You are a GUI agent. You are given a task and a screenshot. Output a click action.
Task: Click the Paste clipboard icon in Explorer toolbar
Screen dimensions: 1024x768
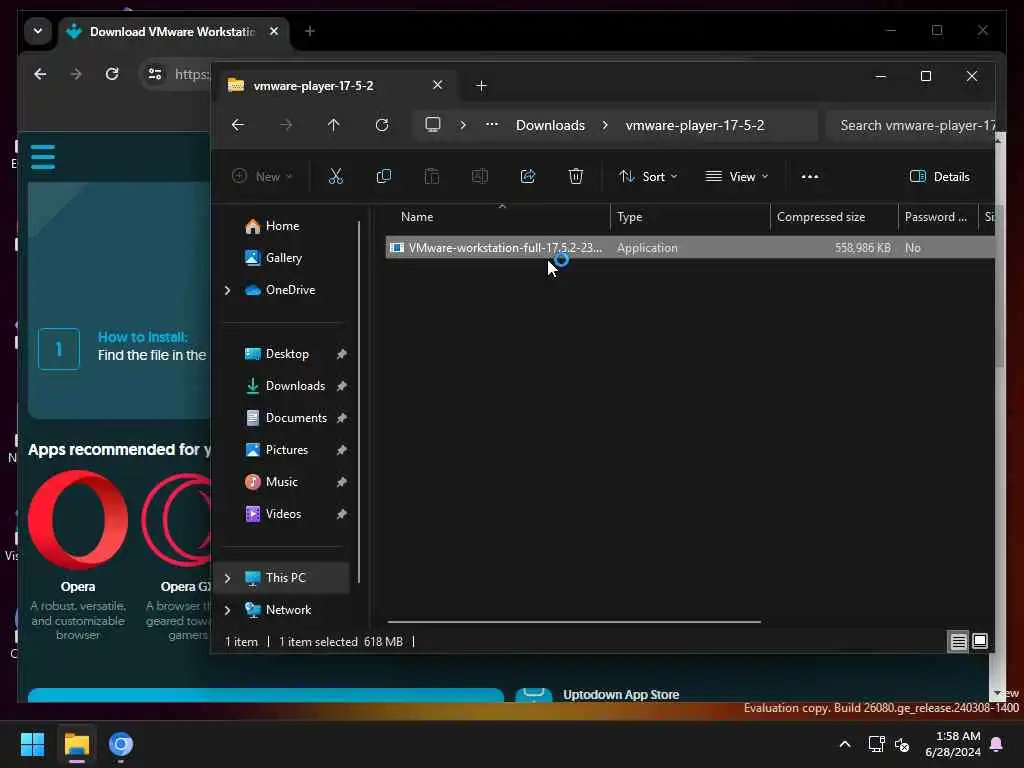click(x=432, y=176)
